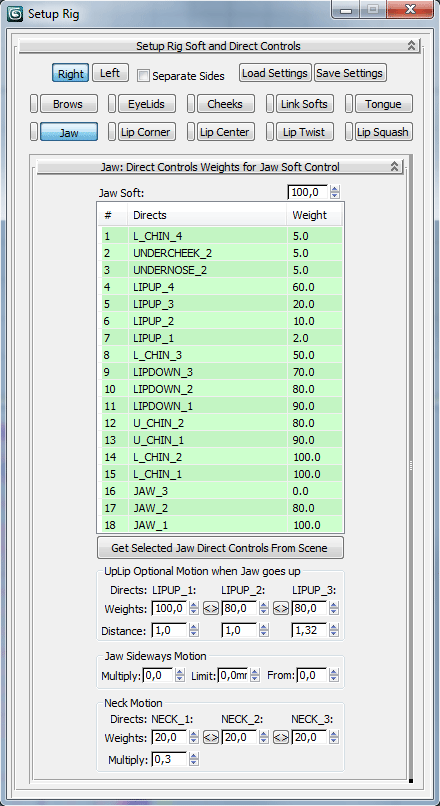
Task: Enable the Separate Sides checkbox
Action: [x=144, y=76]
